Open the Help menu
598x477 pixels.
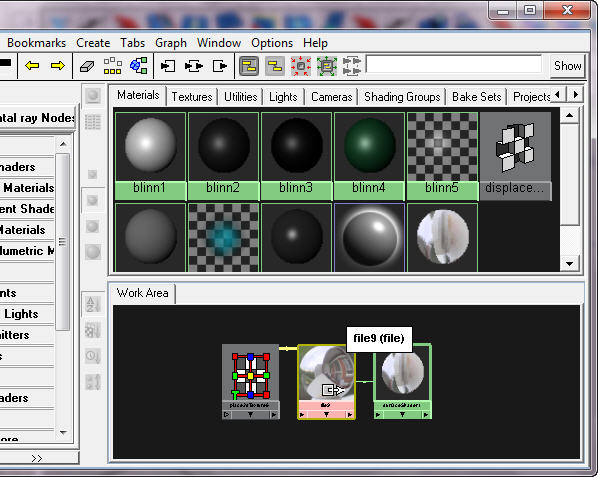(x=315, y=43)
